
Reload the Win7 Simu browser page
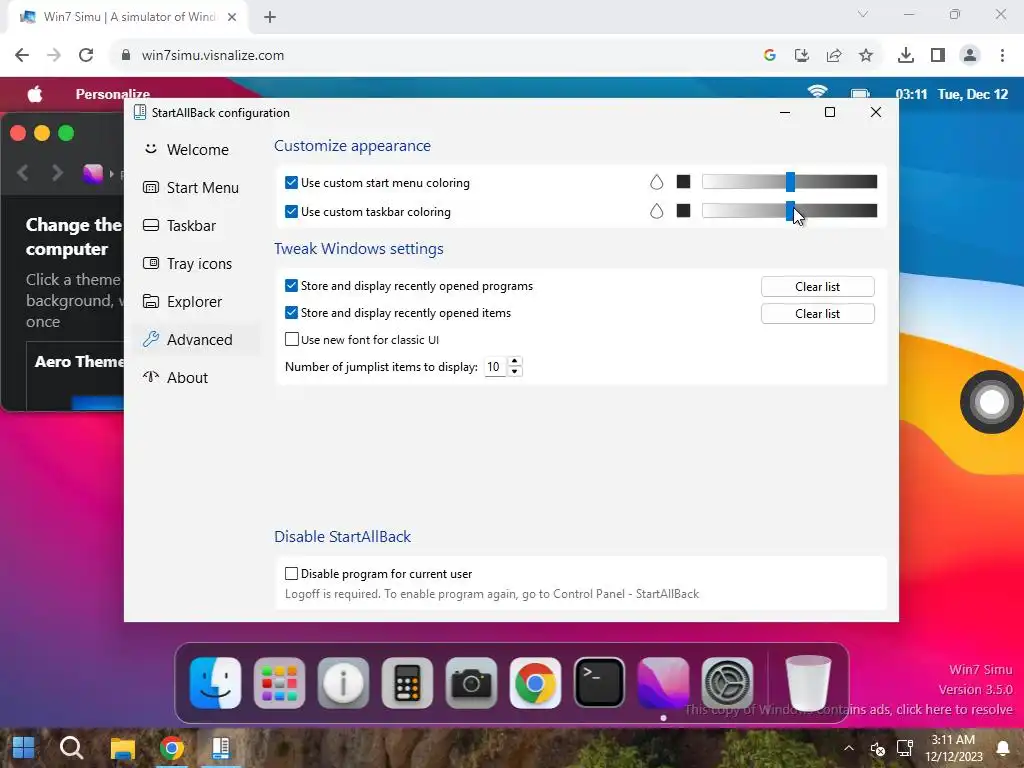click(x=86, y=55)
